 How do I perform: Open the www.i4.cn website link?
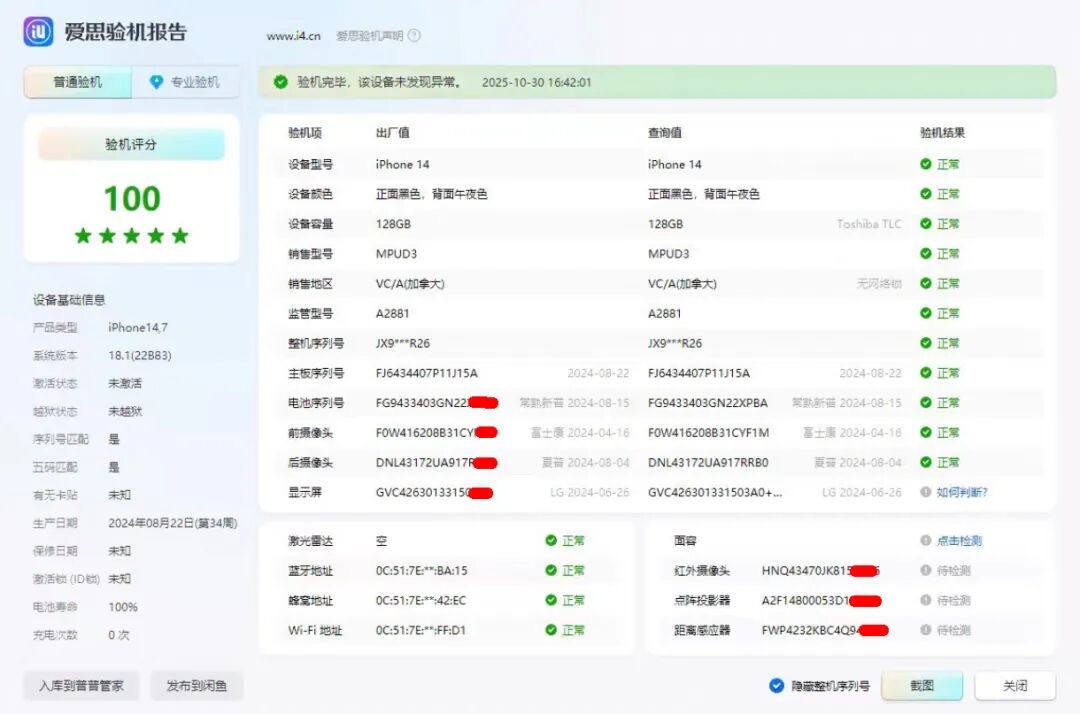[293, 36]
